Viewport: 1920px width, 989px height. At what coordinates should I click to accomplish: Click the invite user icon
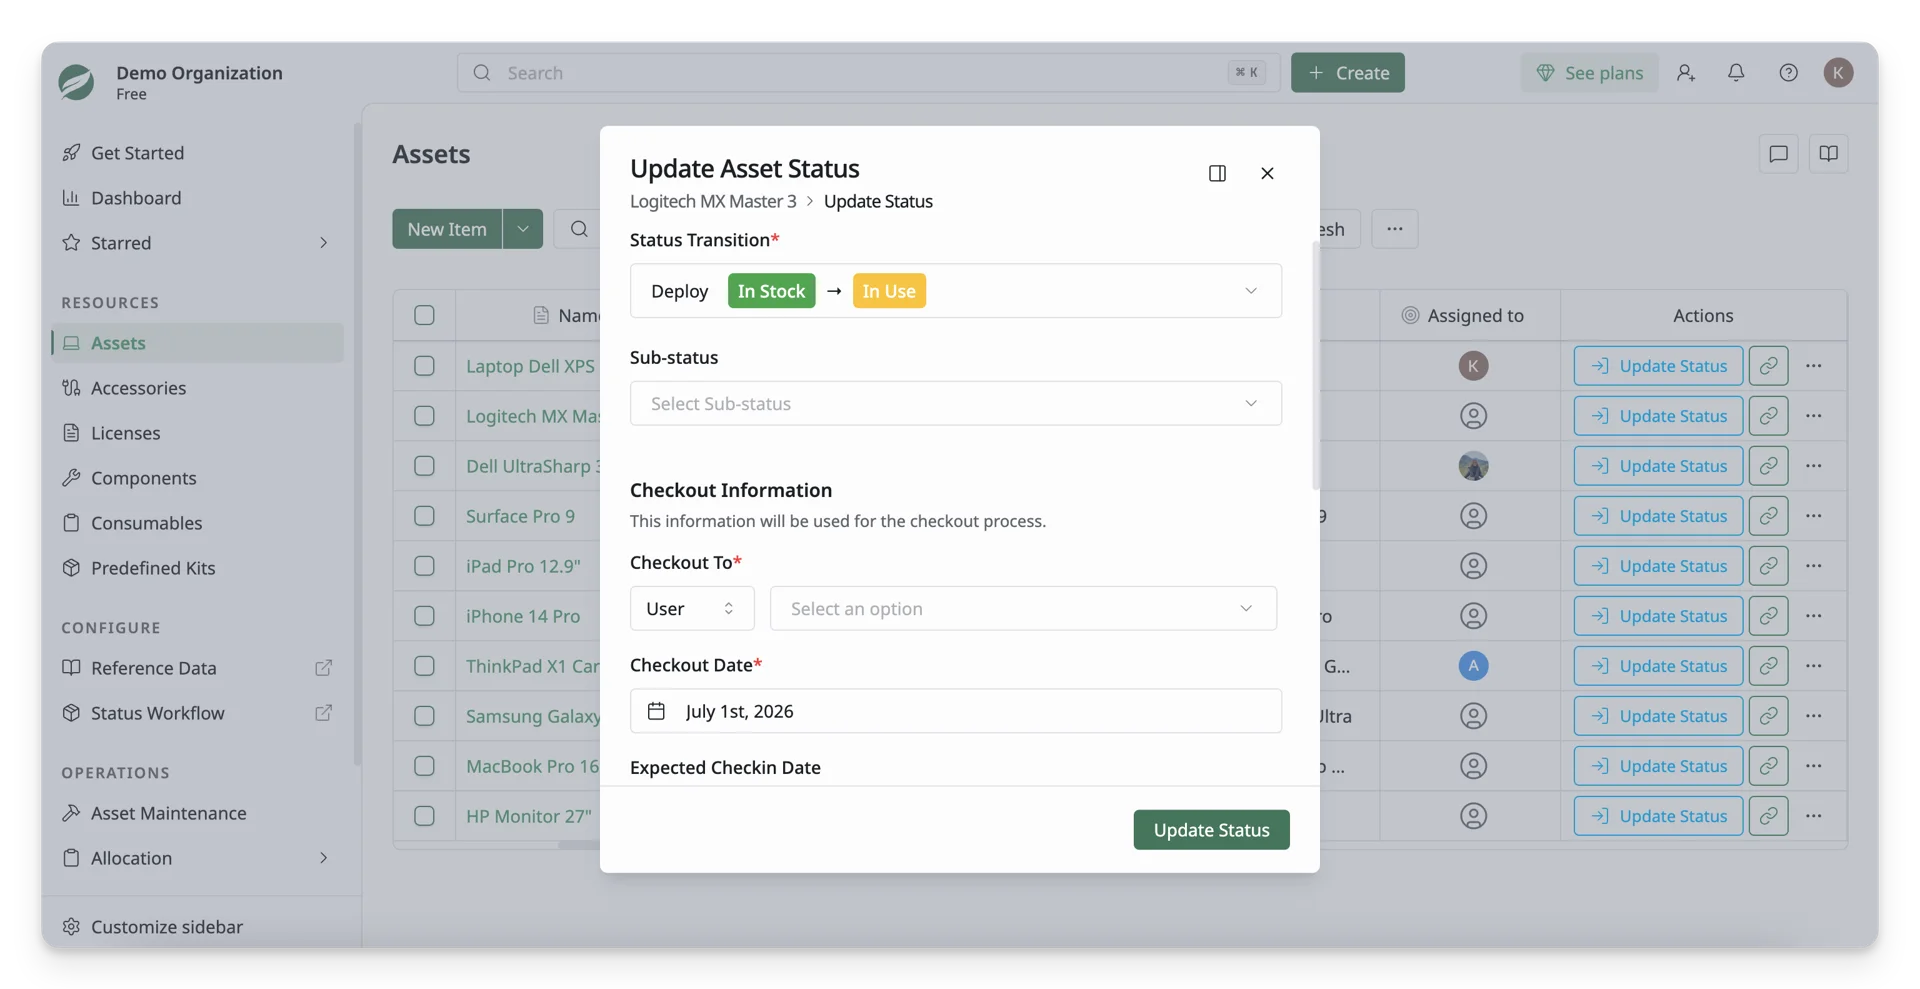point(1686,72)
